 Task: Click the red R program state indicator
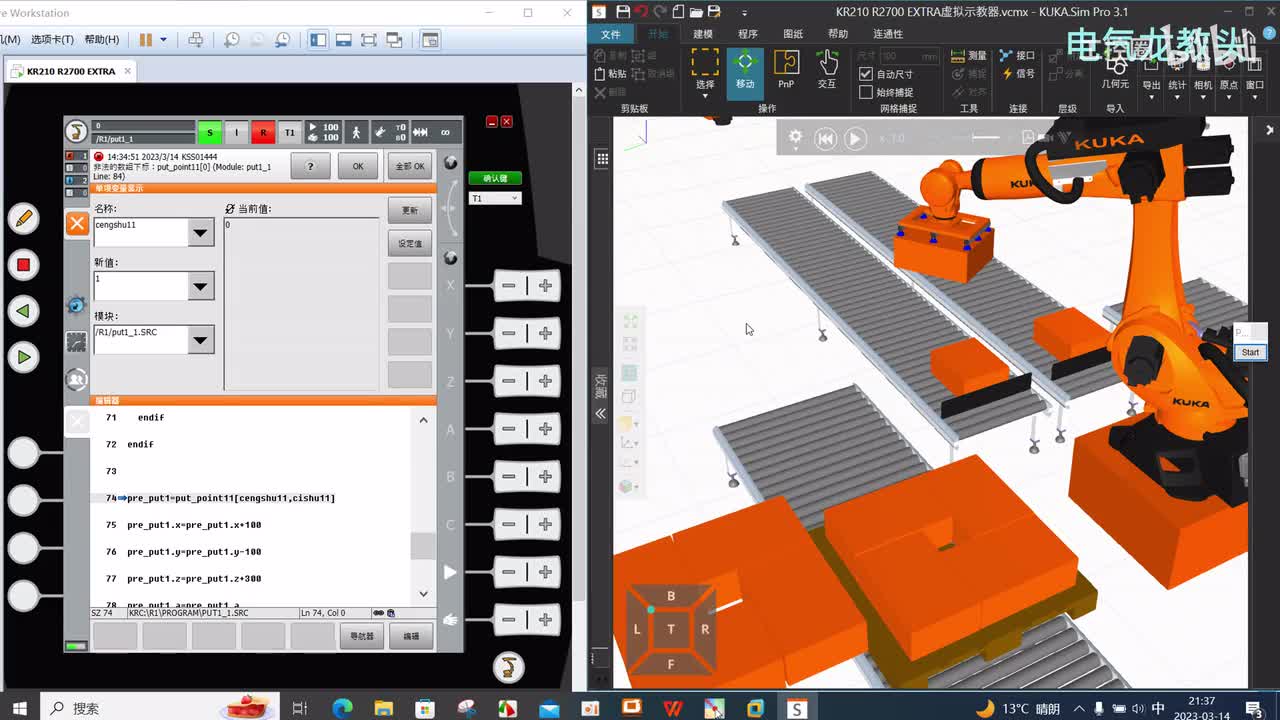pyautogui.click(x=263, y=132)
